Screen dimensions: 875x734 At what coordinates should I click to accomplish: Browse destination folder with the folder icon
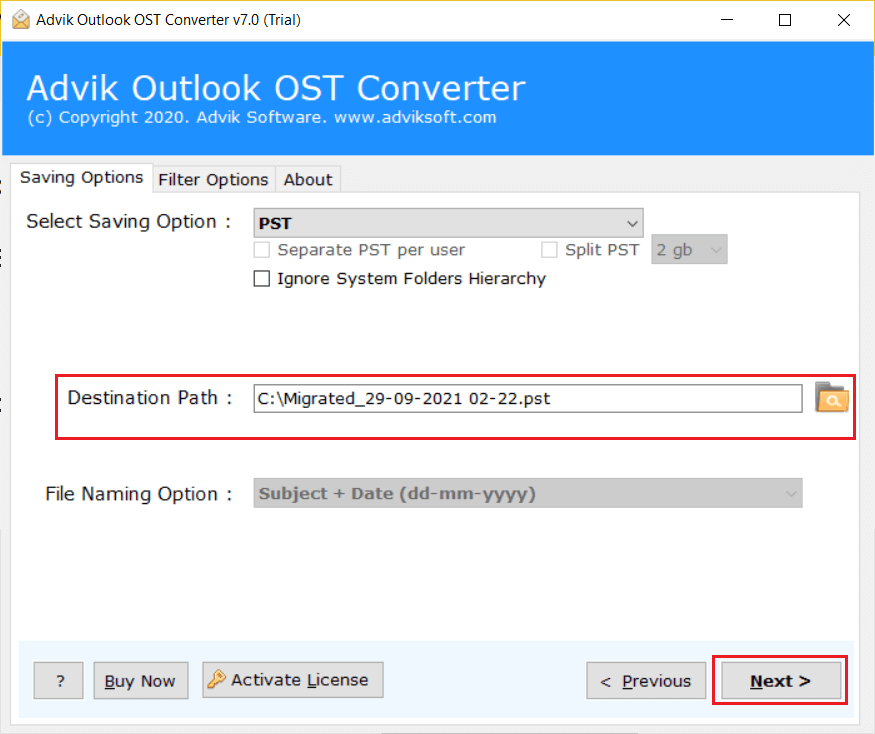click(x=831, y=397)
